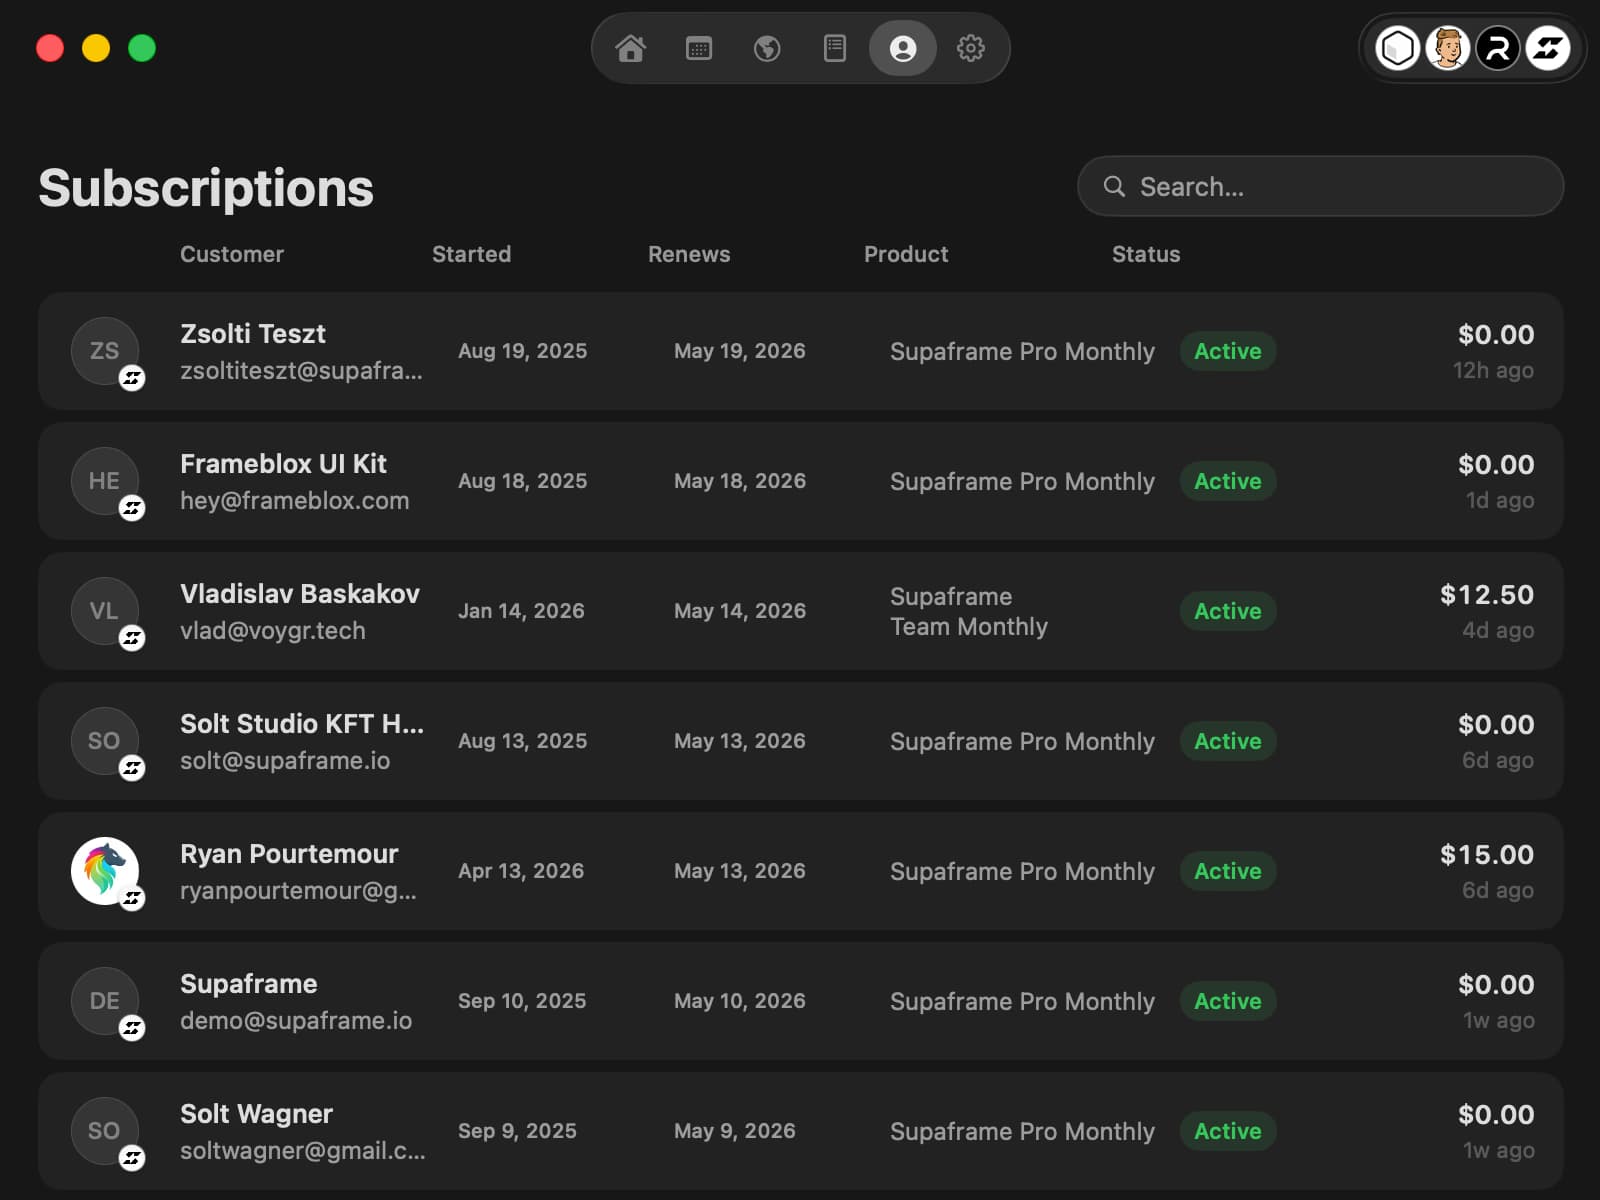Screen dimensions: 1600x1200
Task: Switch to the white cube workspace icon
Action: [1398, 48]
